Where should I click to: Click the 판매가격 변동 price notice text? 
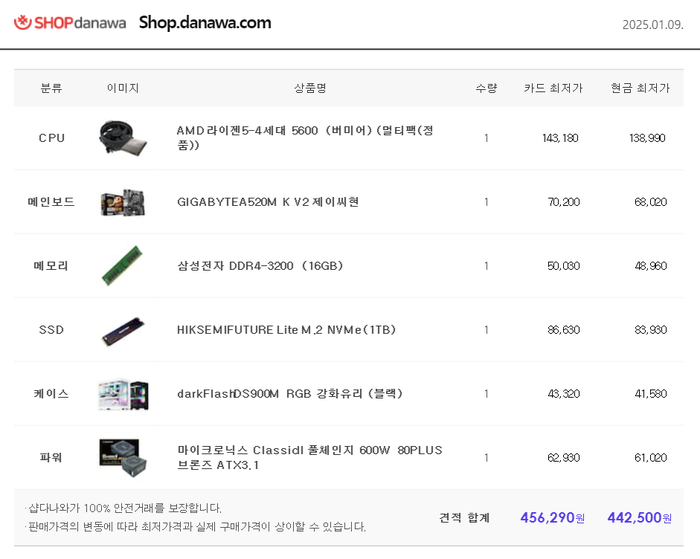click(196, 527)
